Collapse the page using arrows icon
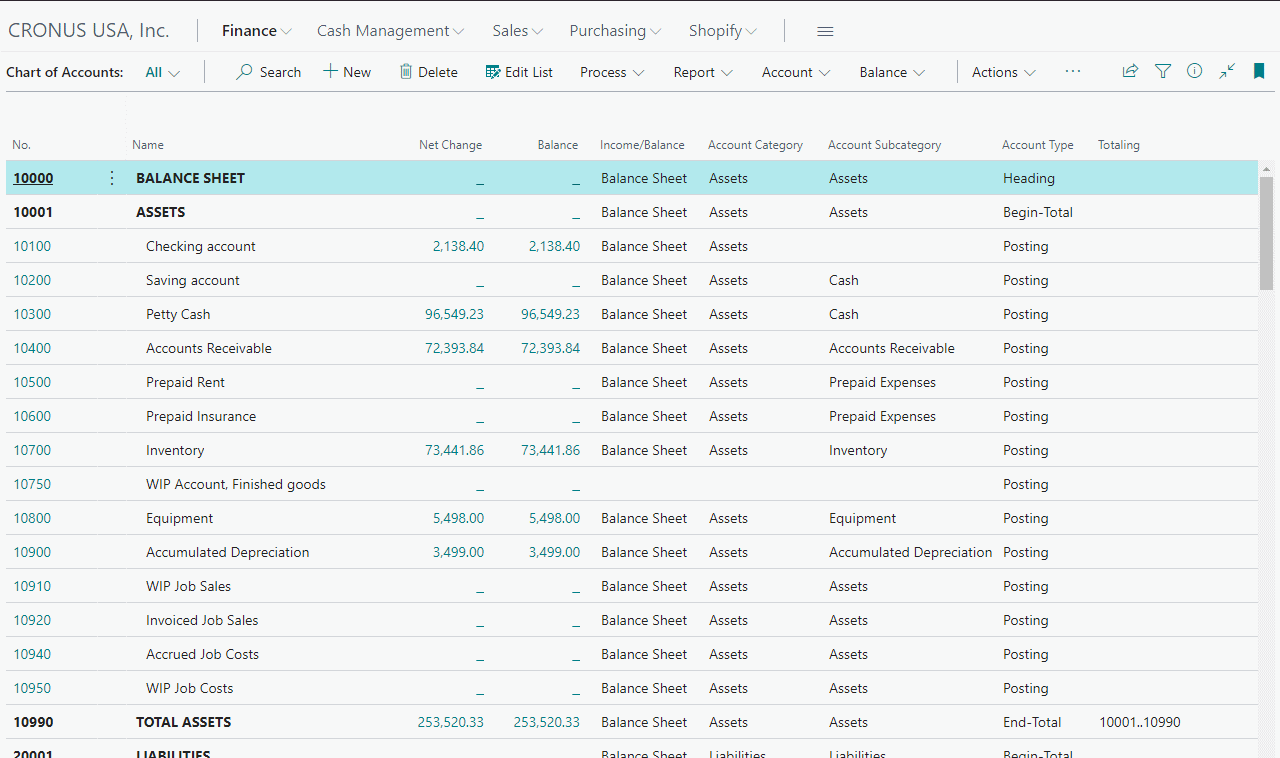Viewport: 1280px width, 758px height. click(1227, 71)
